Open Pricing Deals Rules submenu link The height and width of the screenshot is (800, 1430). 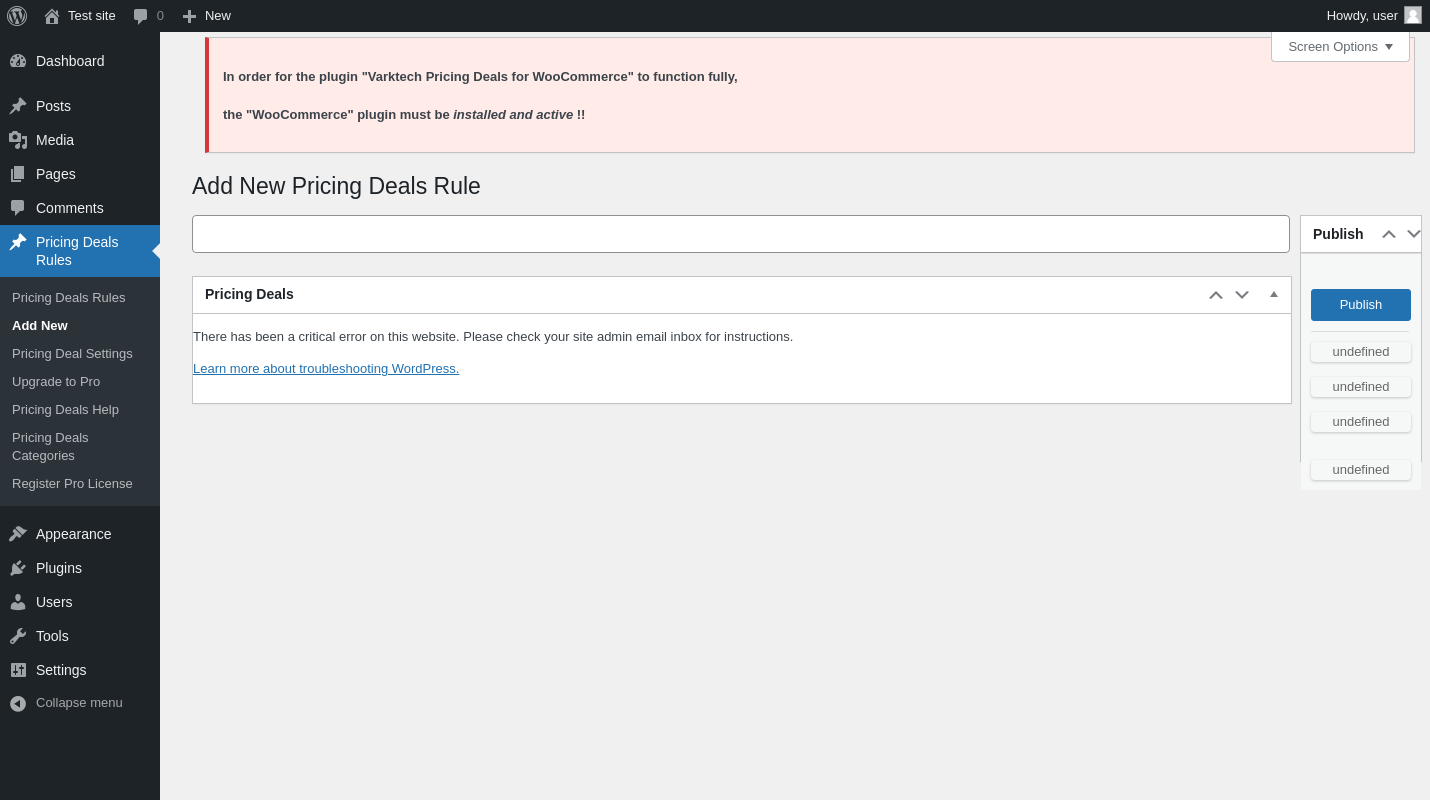point(68,297)
